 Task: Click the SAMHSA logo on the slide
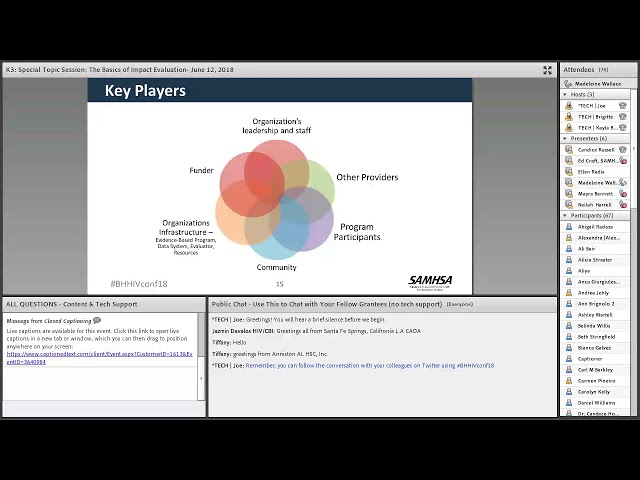click(430, 282)
